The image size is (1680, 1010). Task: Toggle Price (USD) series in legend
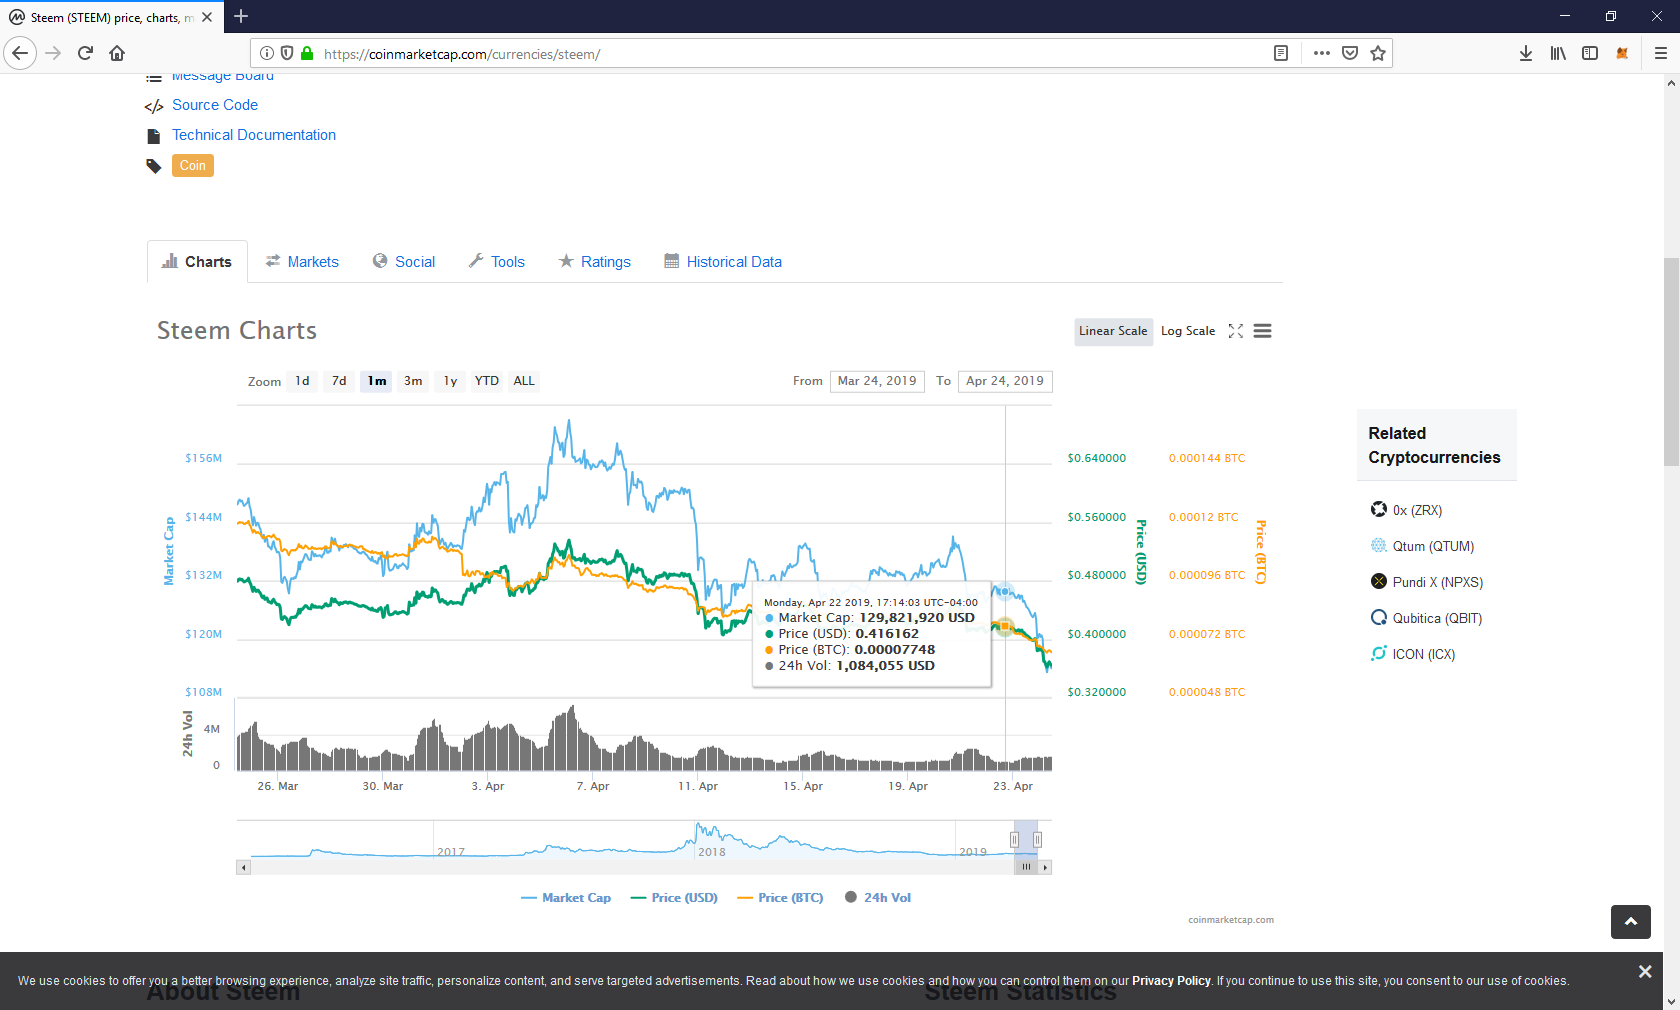674,898
